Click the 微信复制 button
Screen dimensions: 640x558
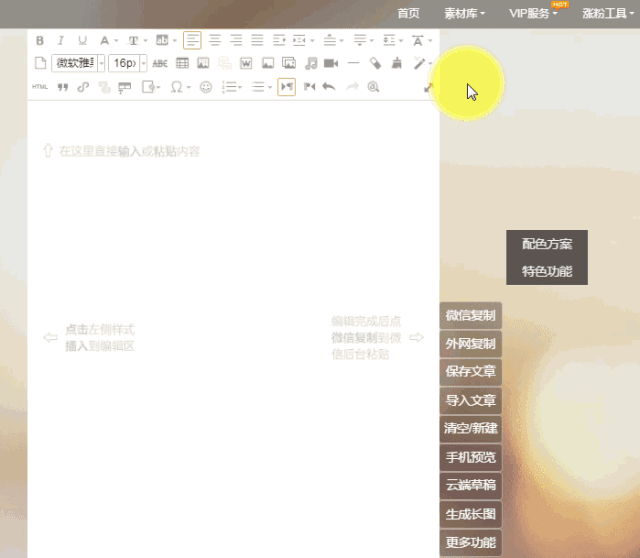tap(470, 316)
